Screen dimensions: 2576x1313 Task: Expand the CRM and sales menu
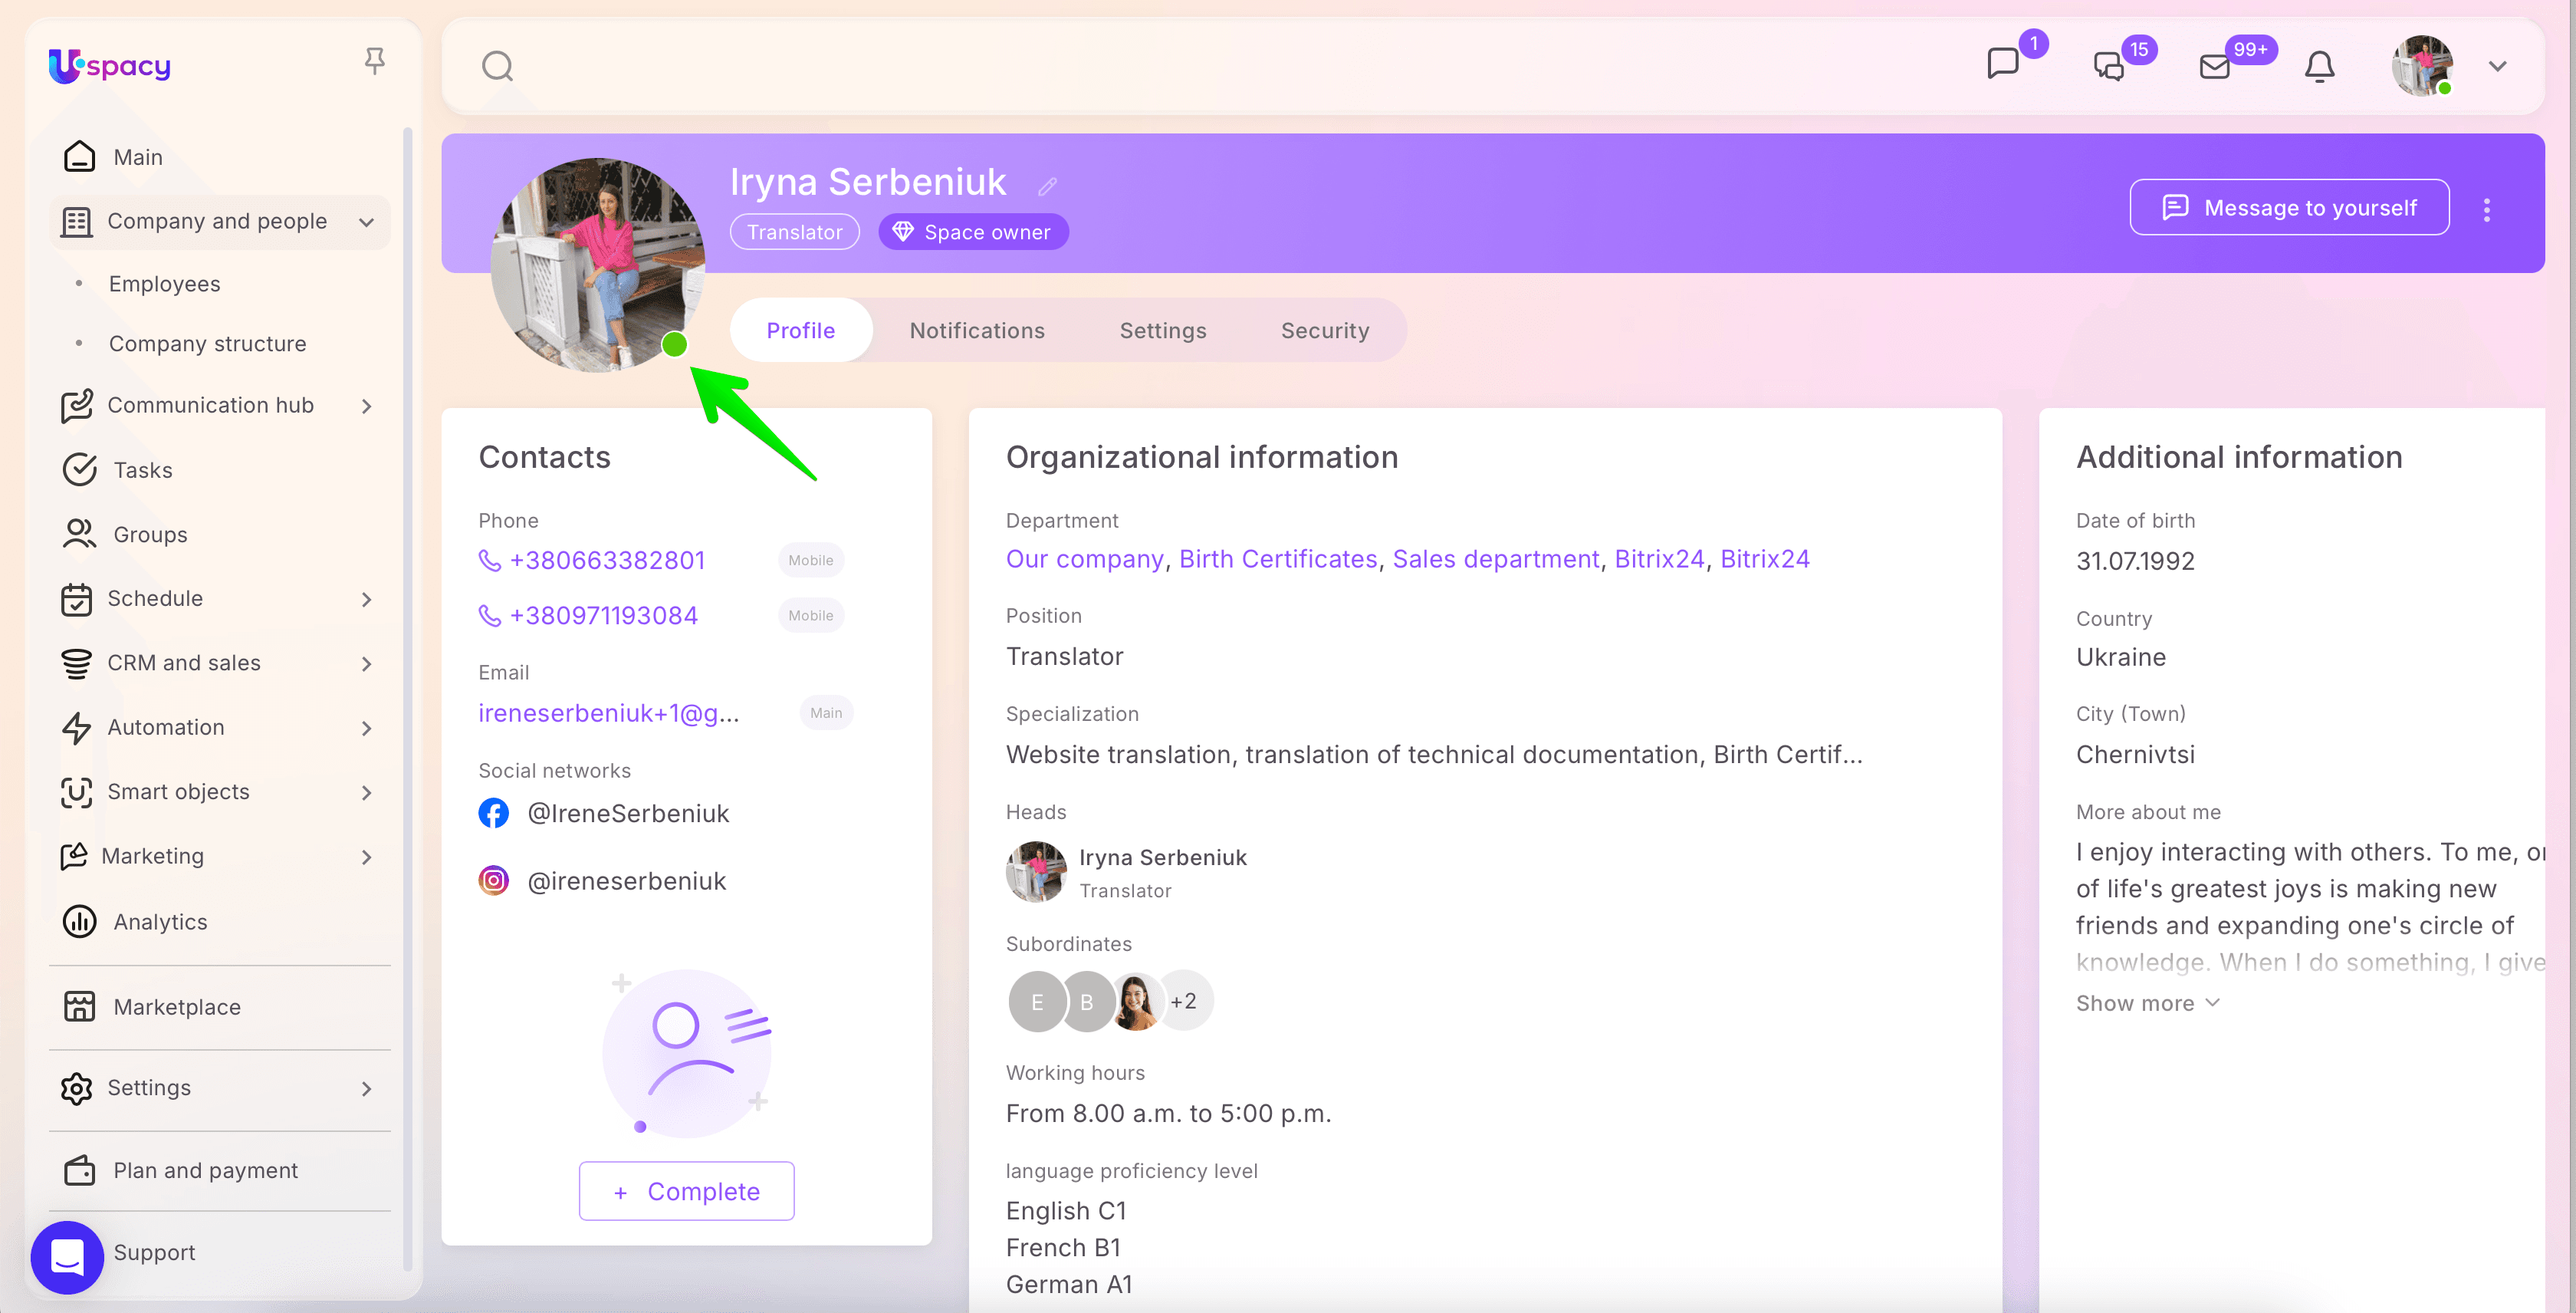366,664
